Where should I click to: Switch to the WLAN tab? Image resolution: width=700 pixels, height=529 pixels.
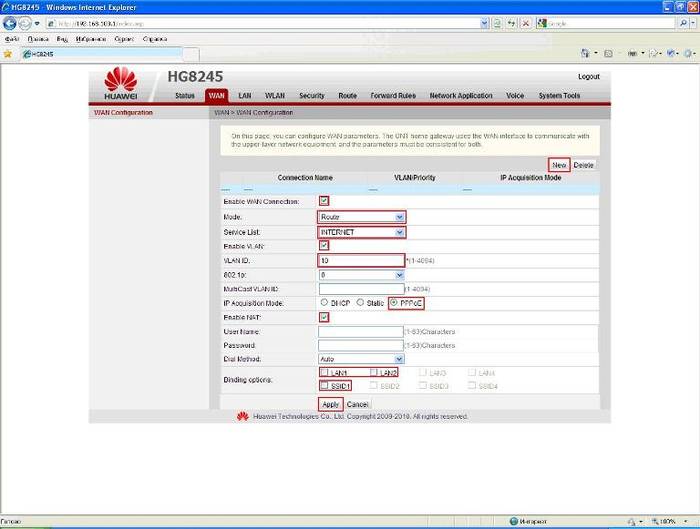point(275,96)
